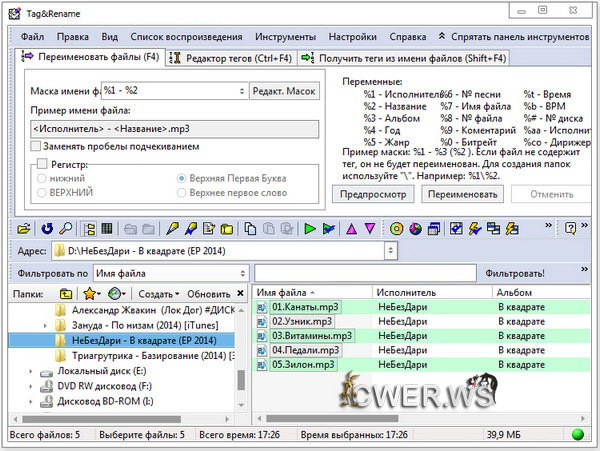Enable 'Заменять пробелы подчеркиванием' checkbox

(37, 147)
